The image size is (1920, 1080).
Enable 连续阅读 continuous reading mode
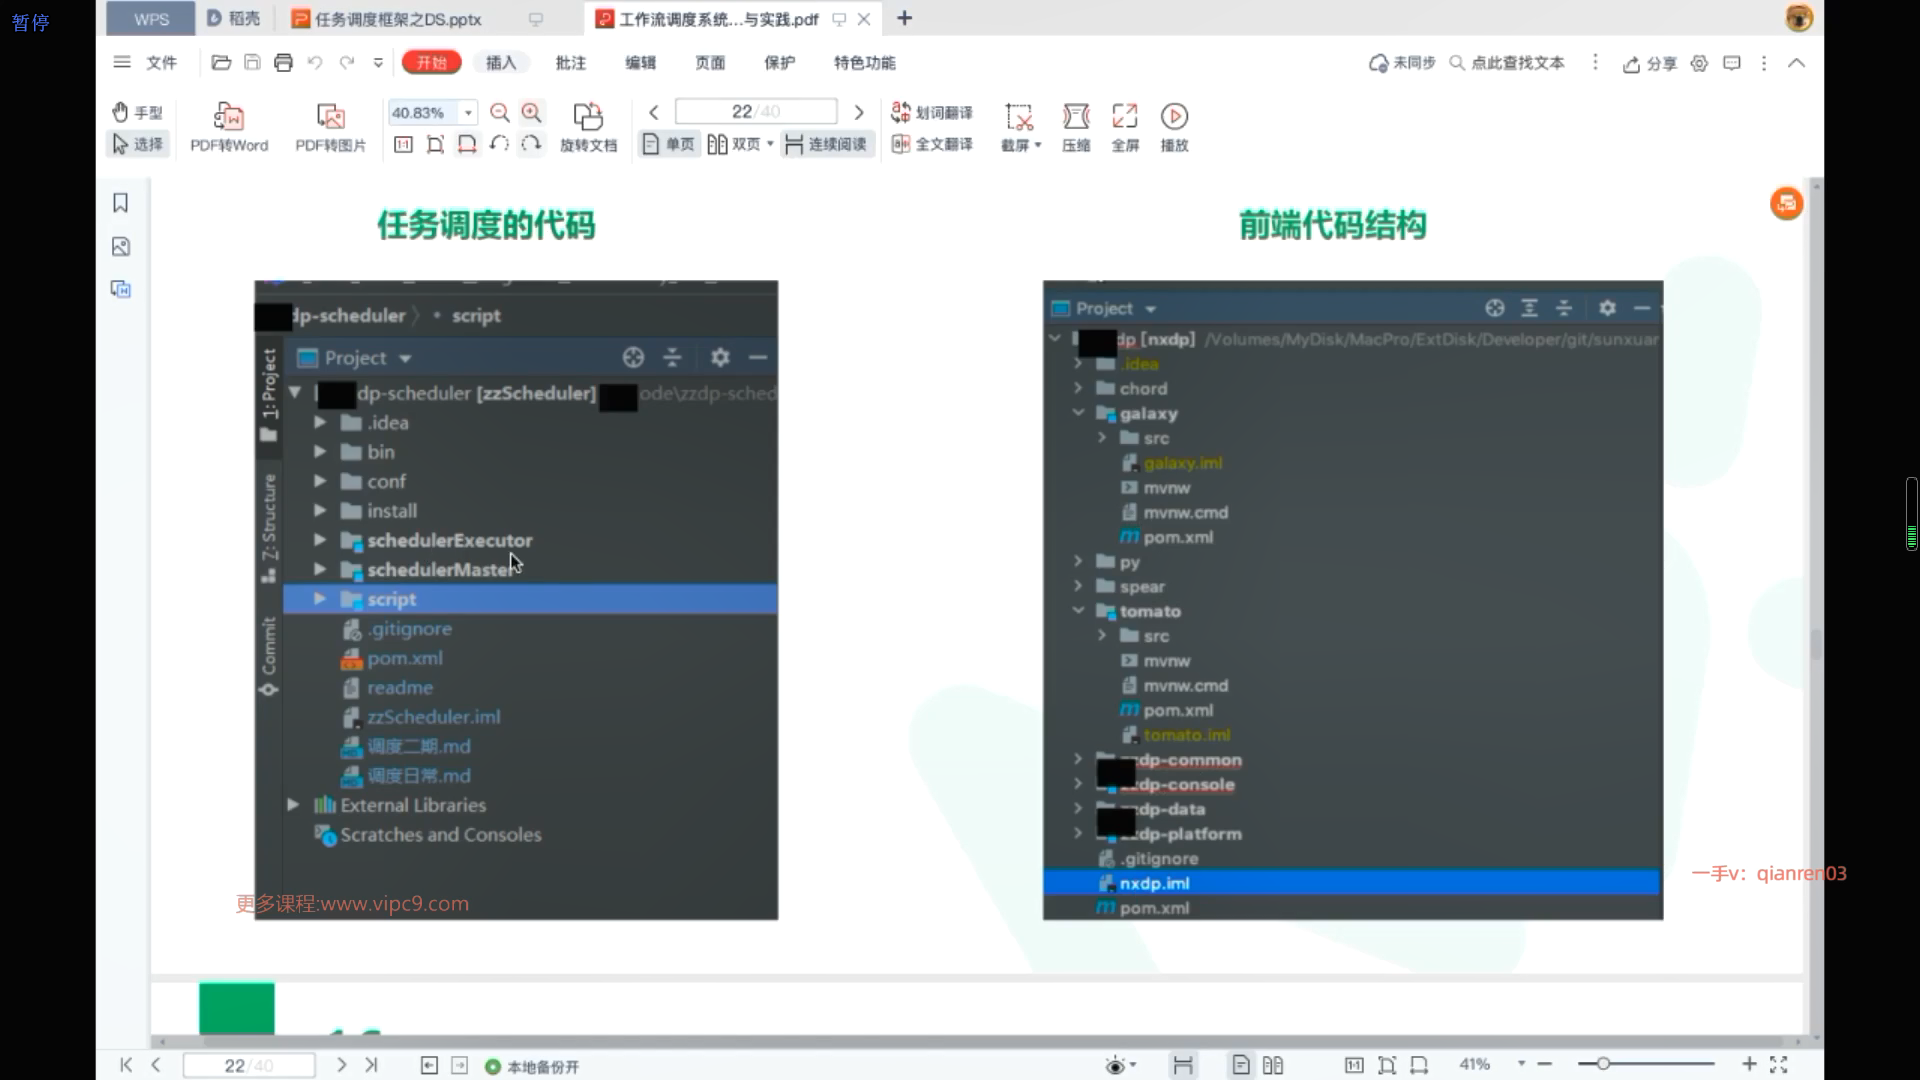(x=826, y=145)
